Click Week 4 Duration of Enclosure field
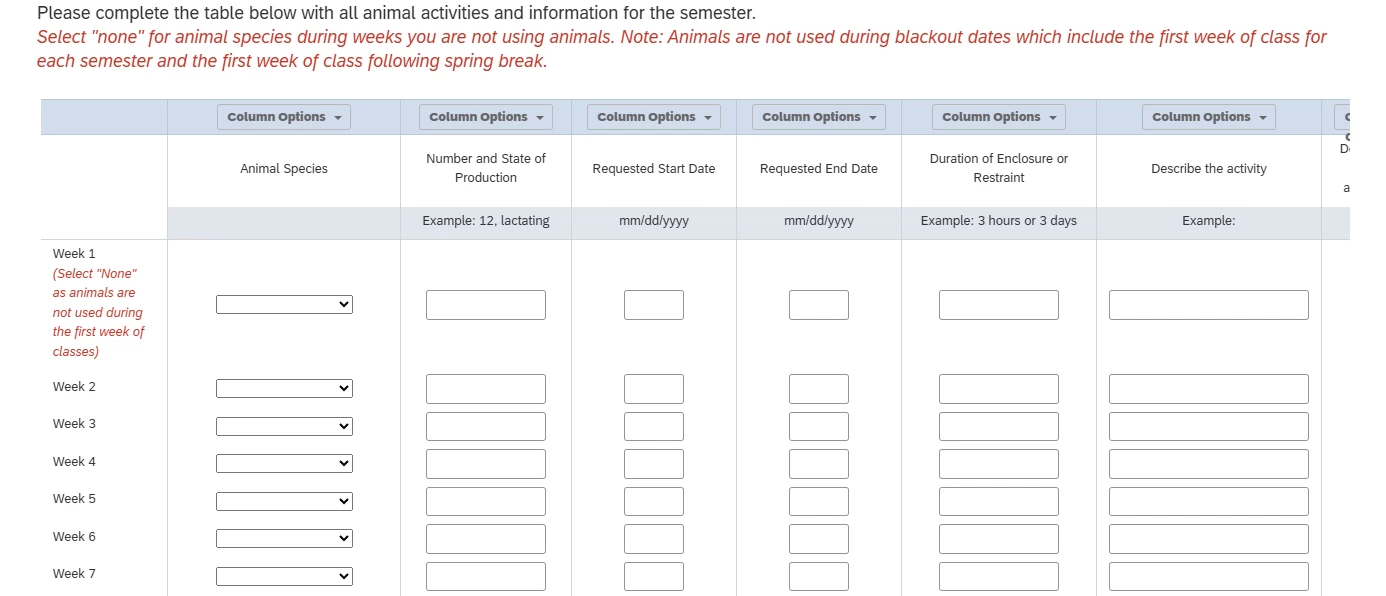 click(999, 464)
